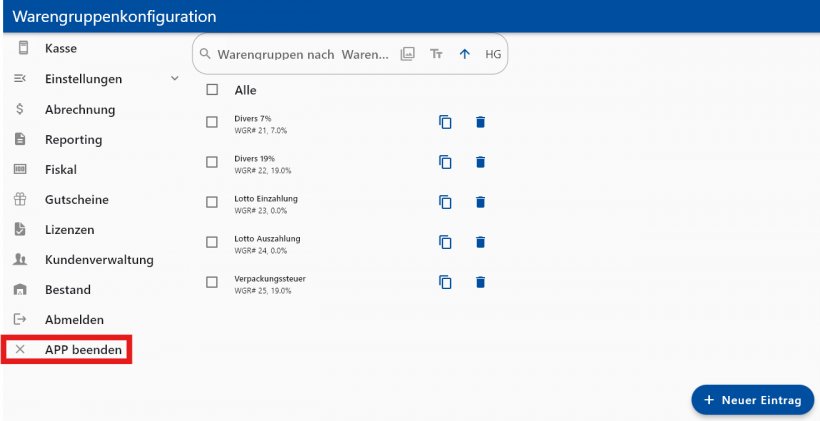Duplicate the Verpackungssteuer entry
The image size is (820, 421).
[445, 282]
